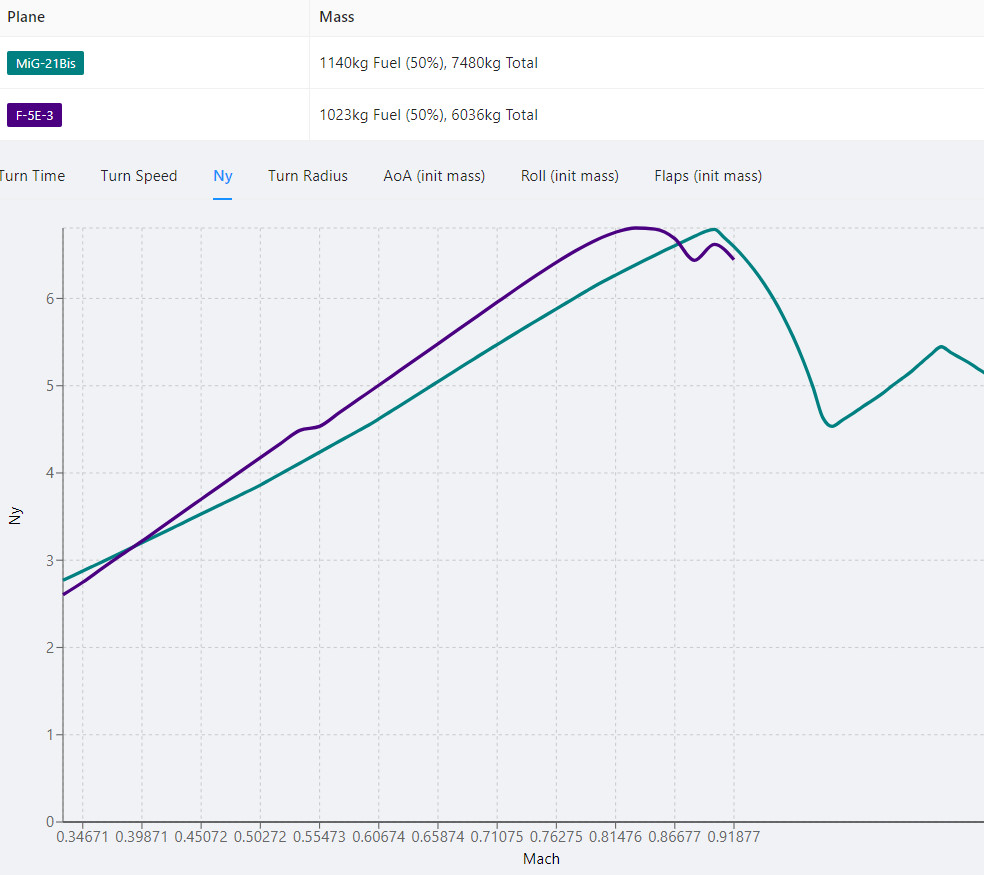Select the Flaps (init mass) tab
This screenshot has width=984, height=875.
tap(708, 176)
